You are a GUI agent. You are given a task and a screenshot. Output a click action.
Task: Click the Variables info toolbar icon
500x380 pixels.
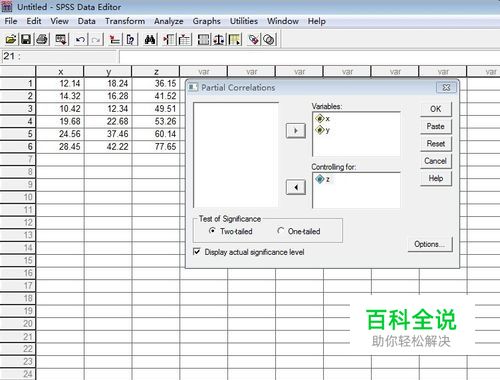(130, 40)
